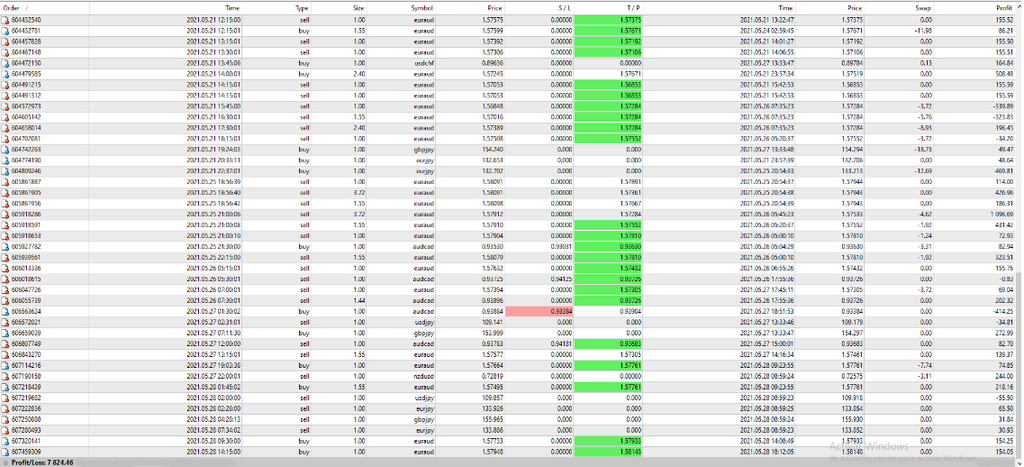Image resolution: width=1024 pixels, height=467 pixels.
Task: Click the T / P column header
Action: [x=633, y=8]
